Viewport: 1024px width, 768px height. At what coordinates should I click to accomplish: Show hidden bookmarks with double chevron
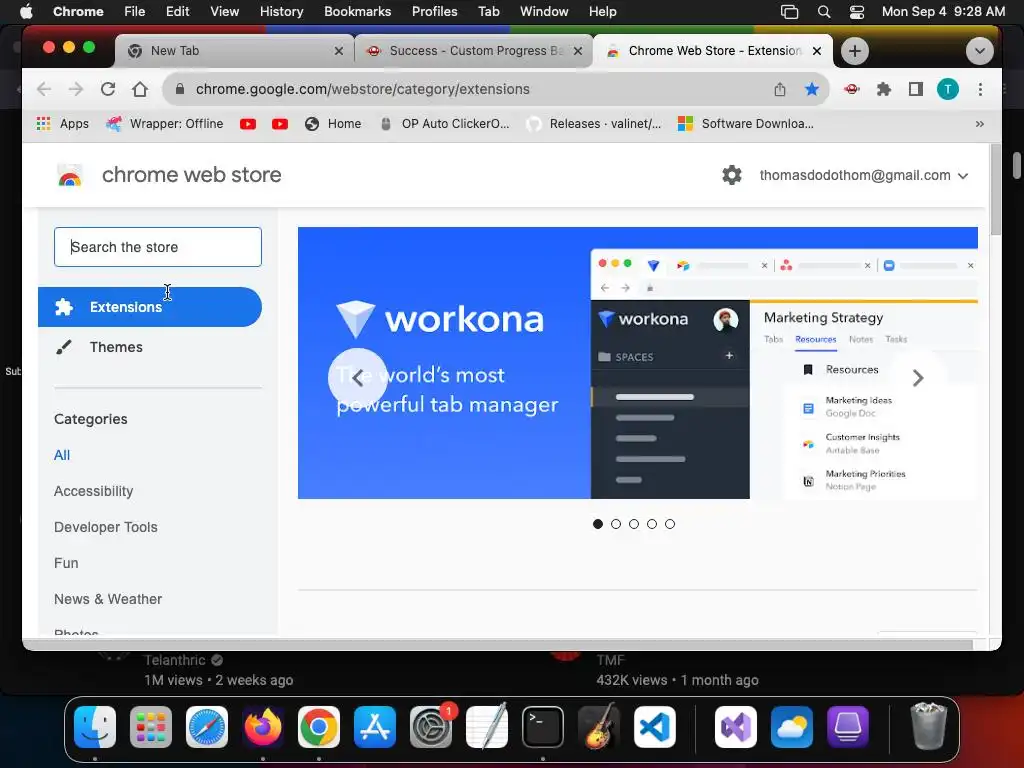[x=980, y=123]
